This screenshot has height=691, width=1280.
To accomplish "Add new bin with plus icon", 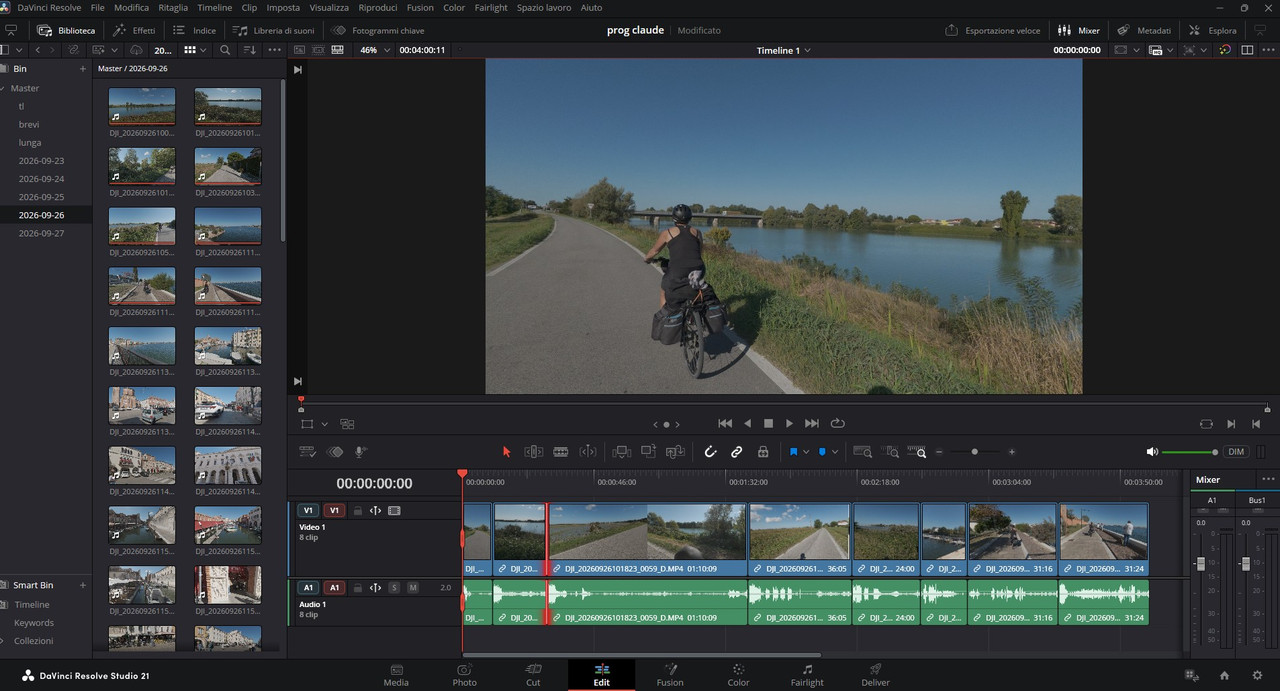I will [83, 69].
